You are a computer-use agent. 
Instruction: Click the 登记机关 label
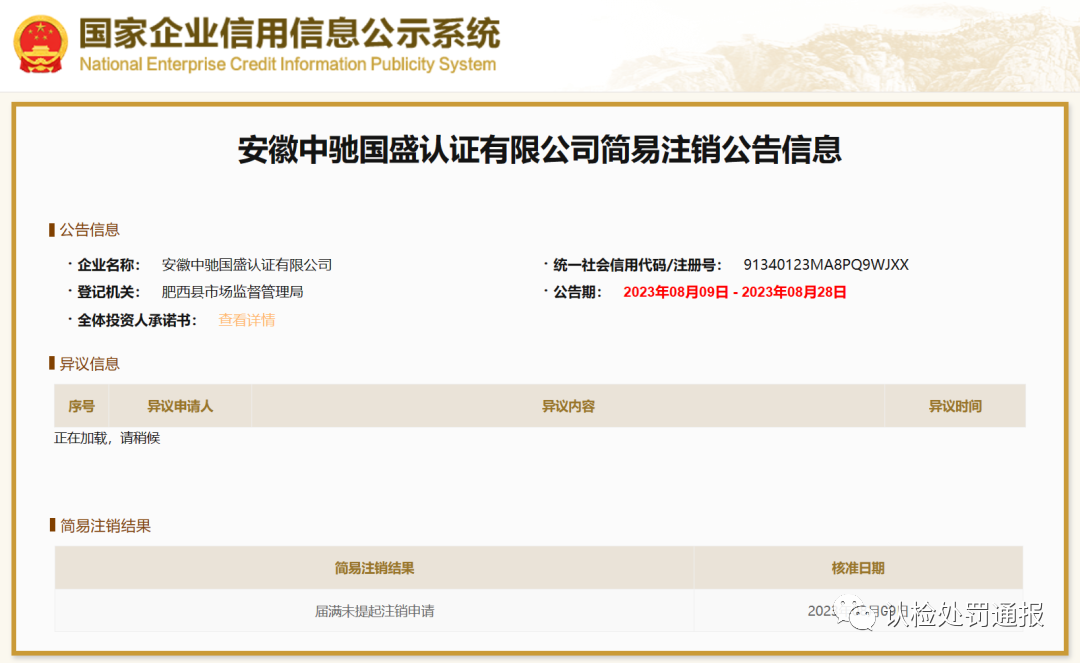[x=108, y=292]
